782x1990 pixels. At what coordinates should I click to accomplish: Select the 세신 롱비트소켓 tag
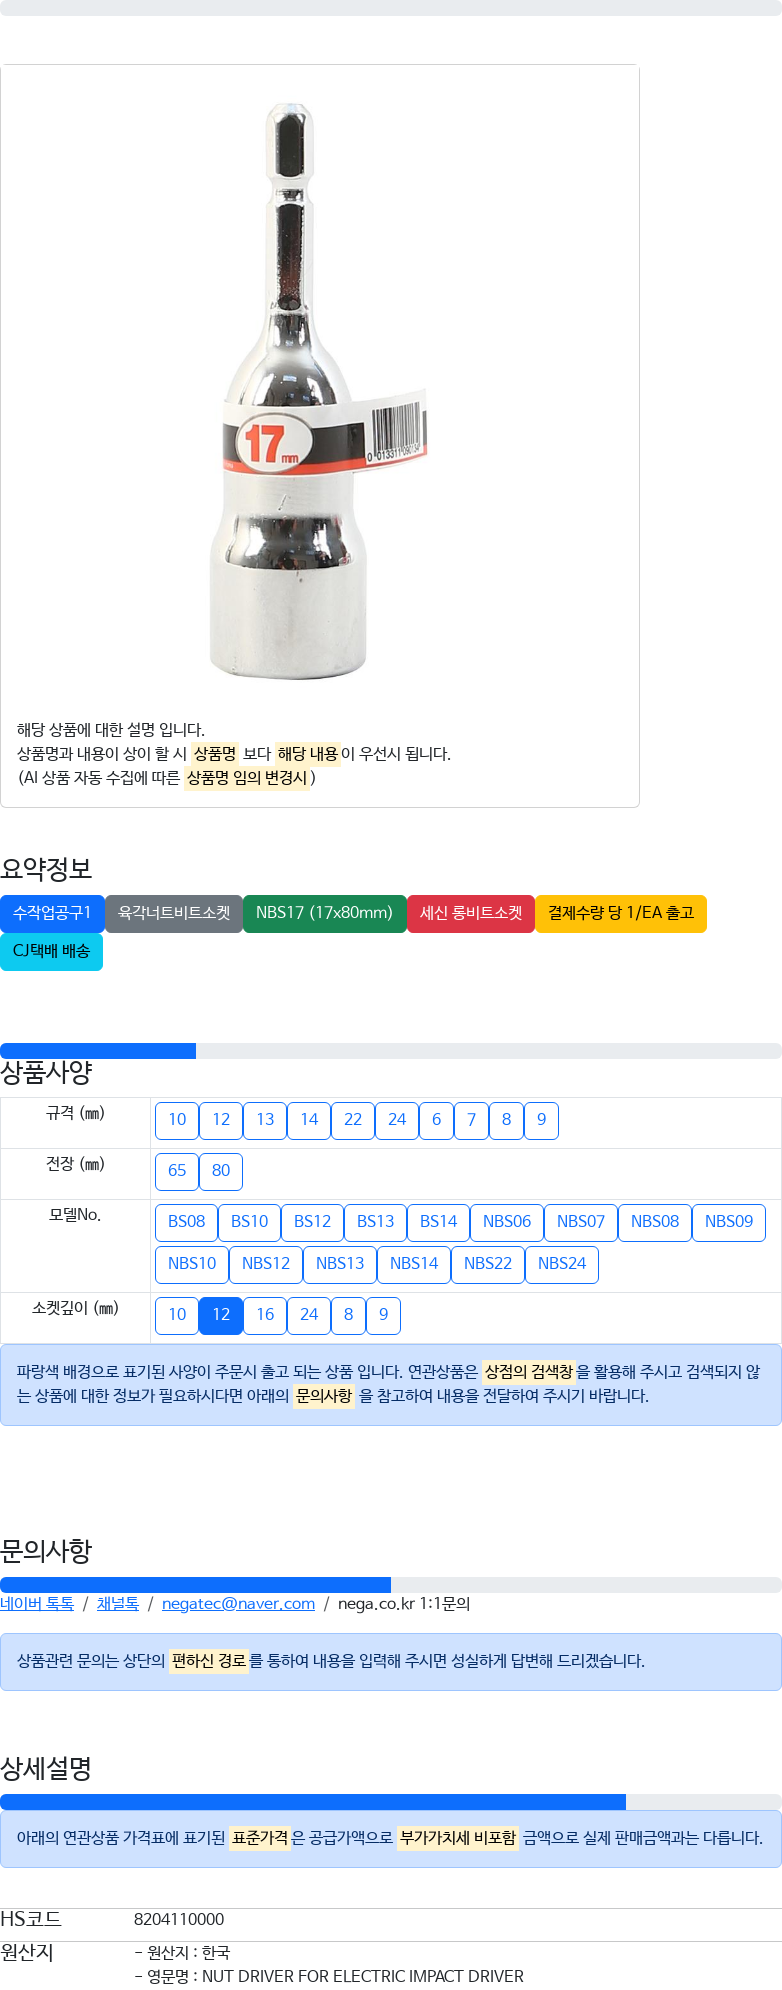click(x=471, y=914)
